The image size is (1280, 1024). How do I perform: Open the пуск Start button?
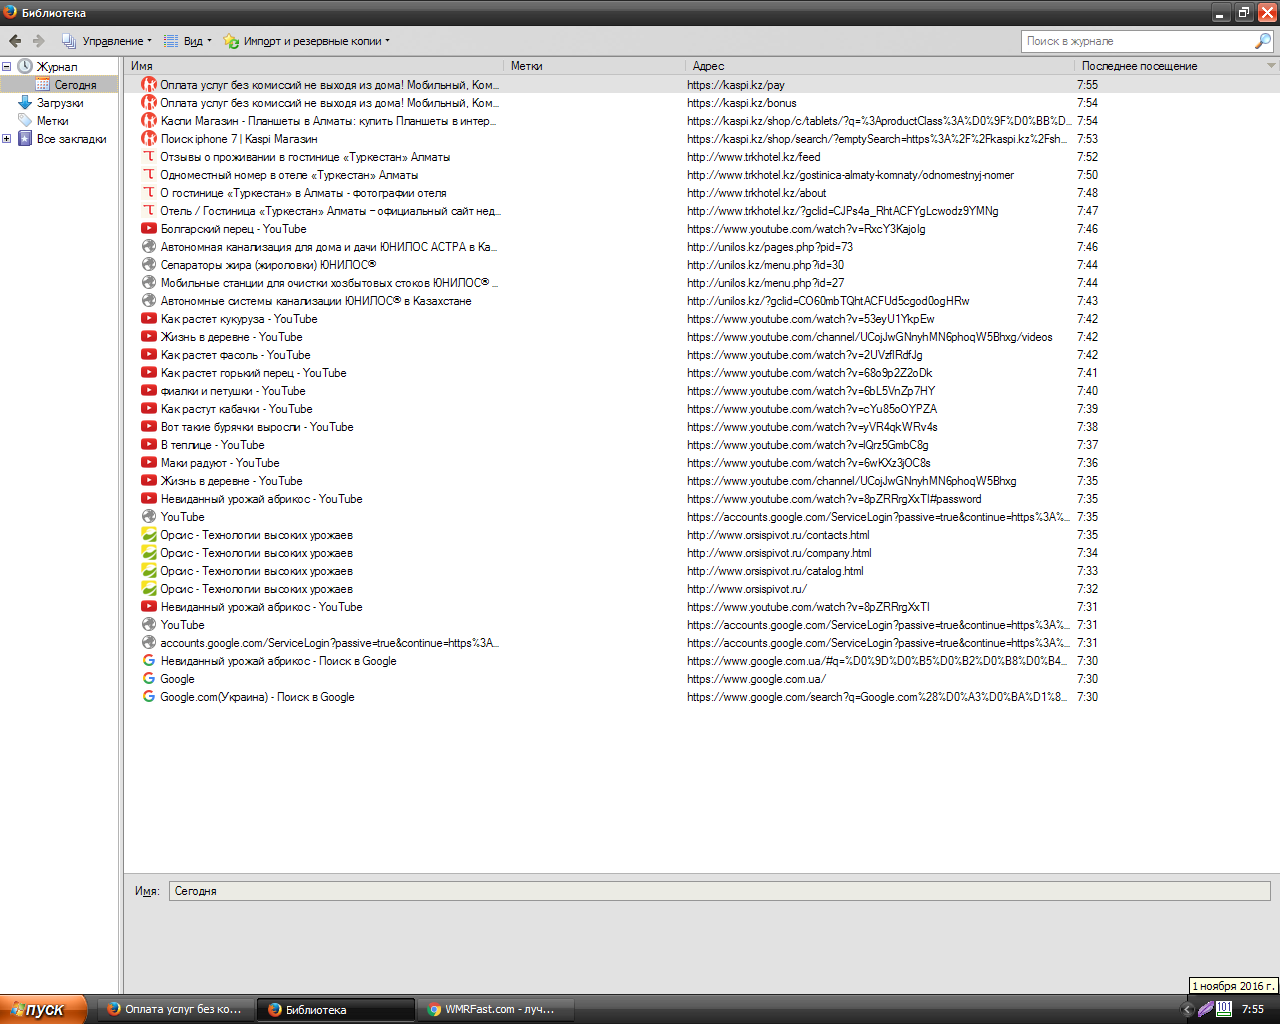tap(43, 1009)
